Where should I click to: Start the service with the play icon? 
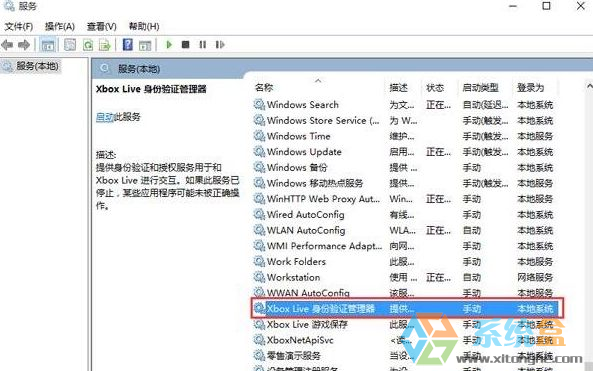click(x=169, y=45)
